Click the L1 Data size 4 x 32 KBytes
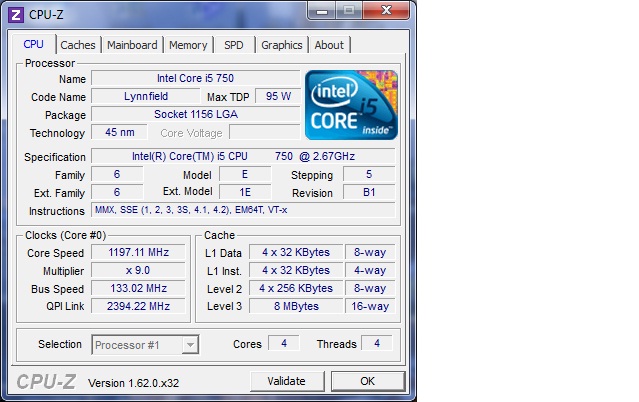 click(x=296, y=252)
